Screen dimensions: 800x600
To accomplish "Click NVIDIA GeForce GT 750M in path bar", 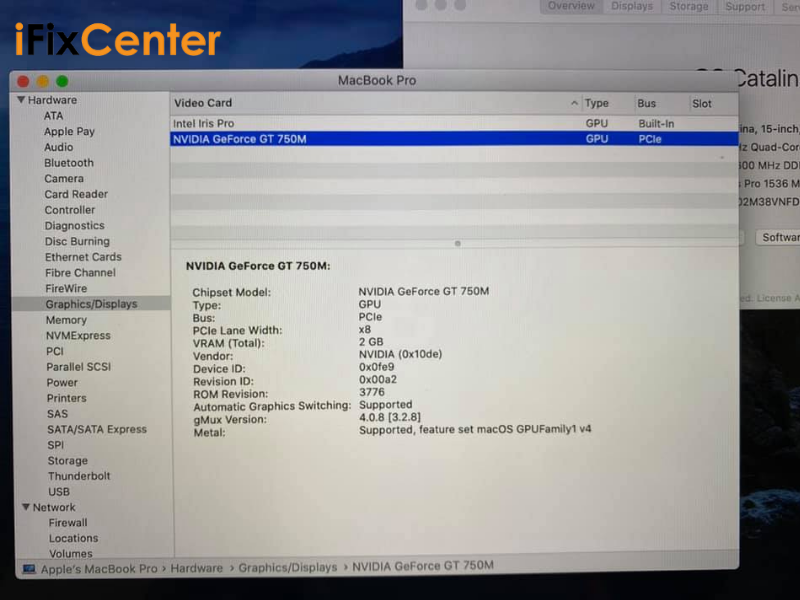I will click(423, 566).
